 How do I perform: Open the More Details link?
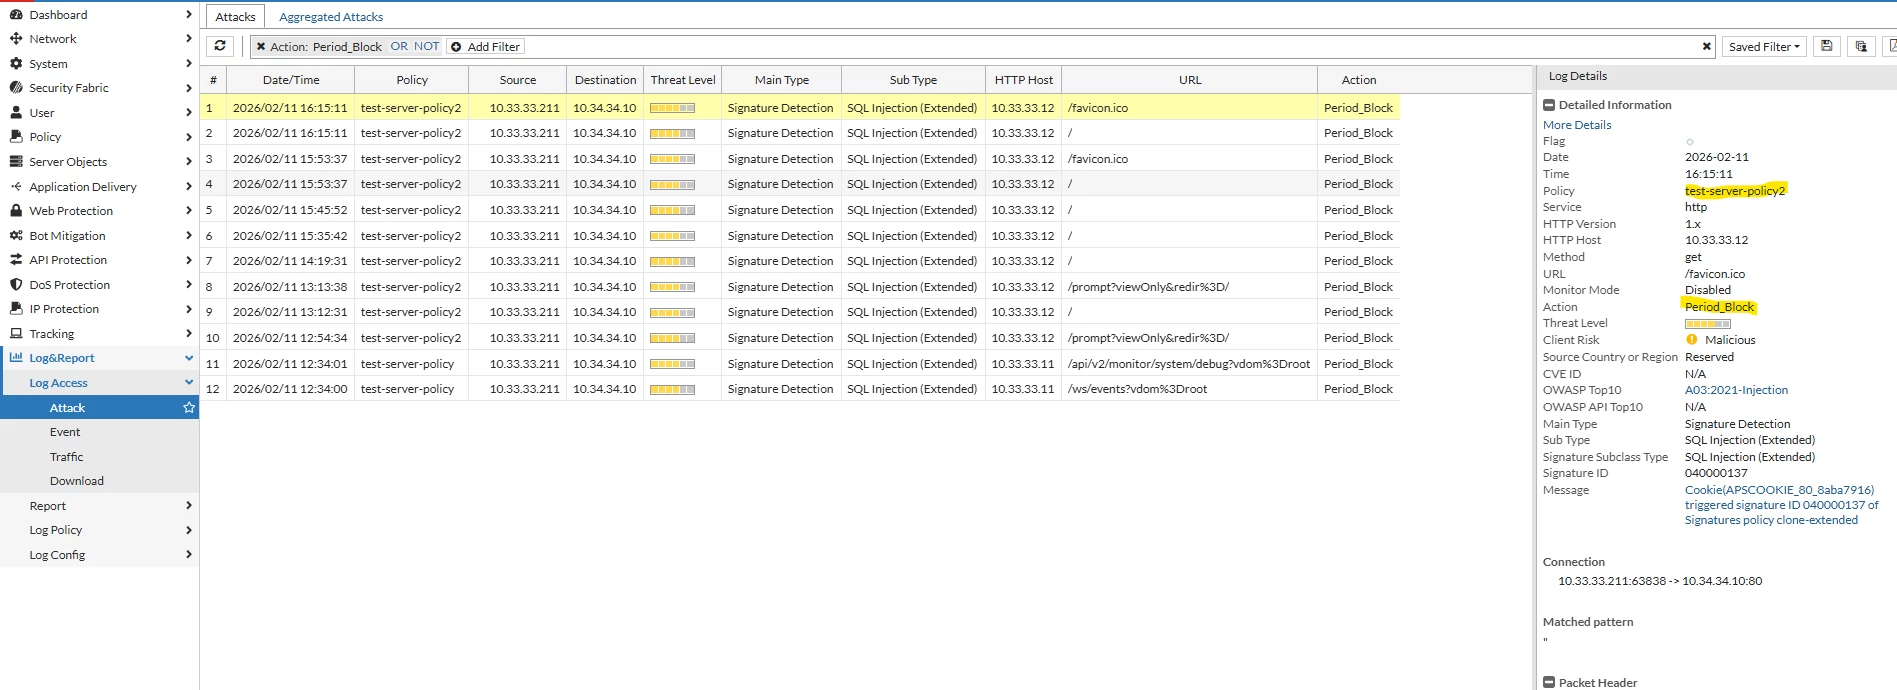click(1577, 125)
